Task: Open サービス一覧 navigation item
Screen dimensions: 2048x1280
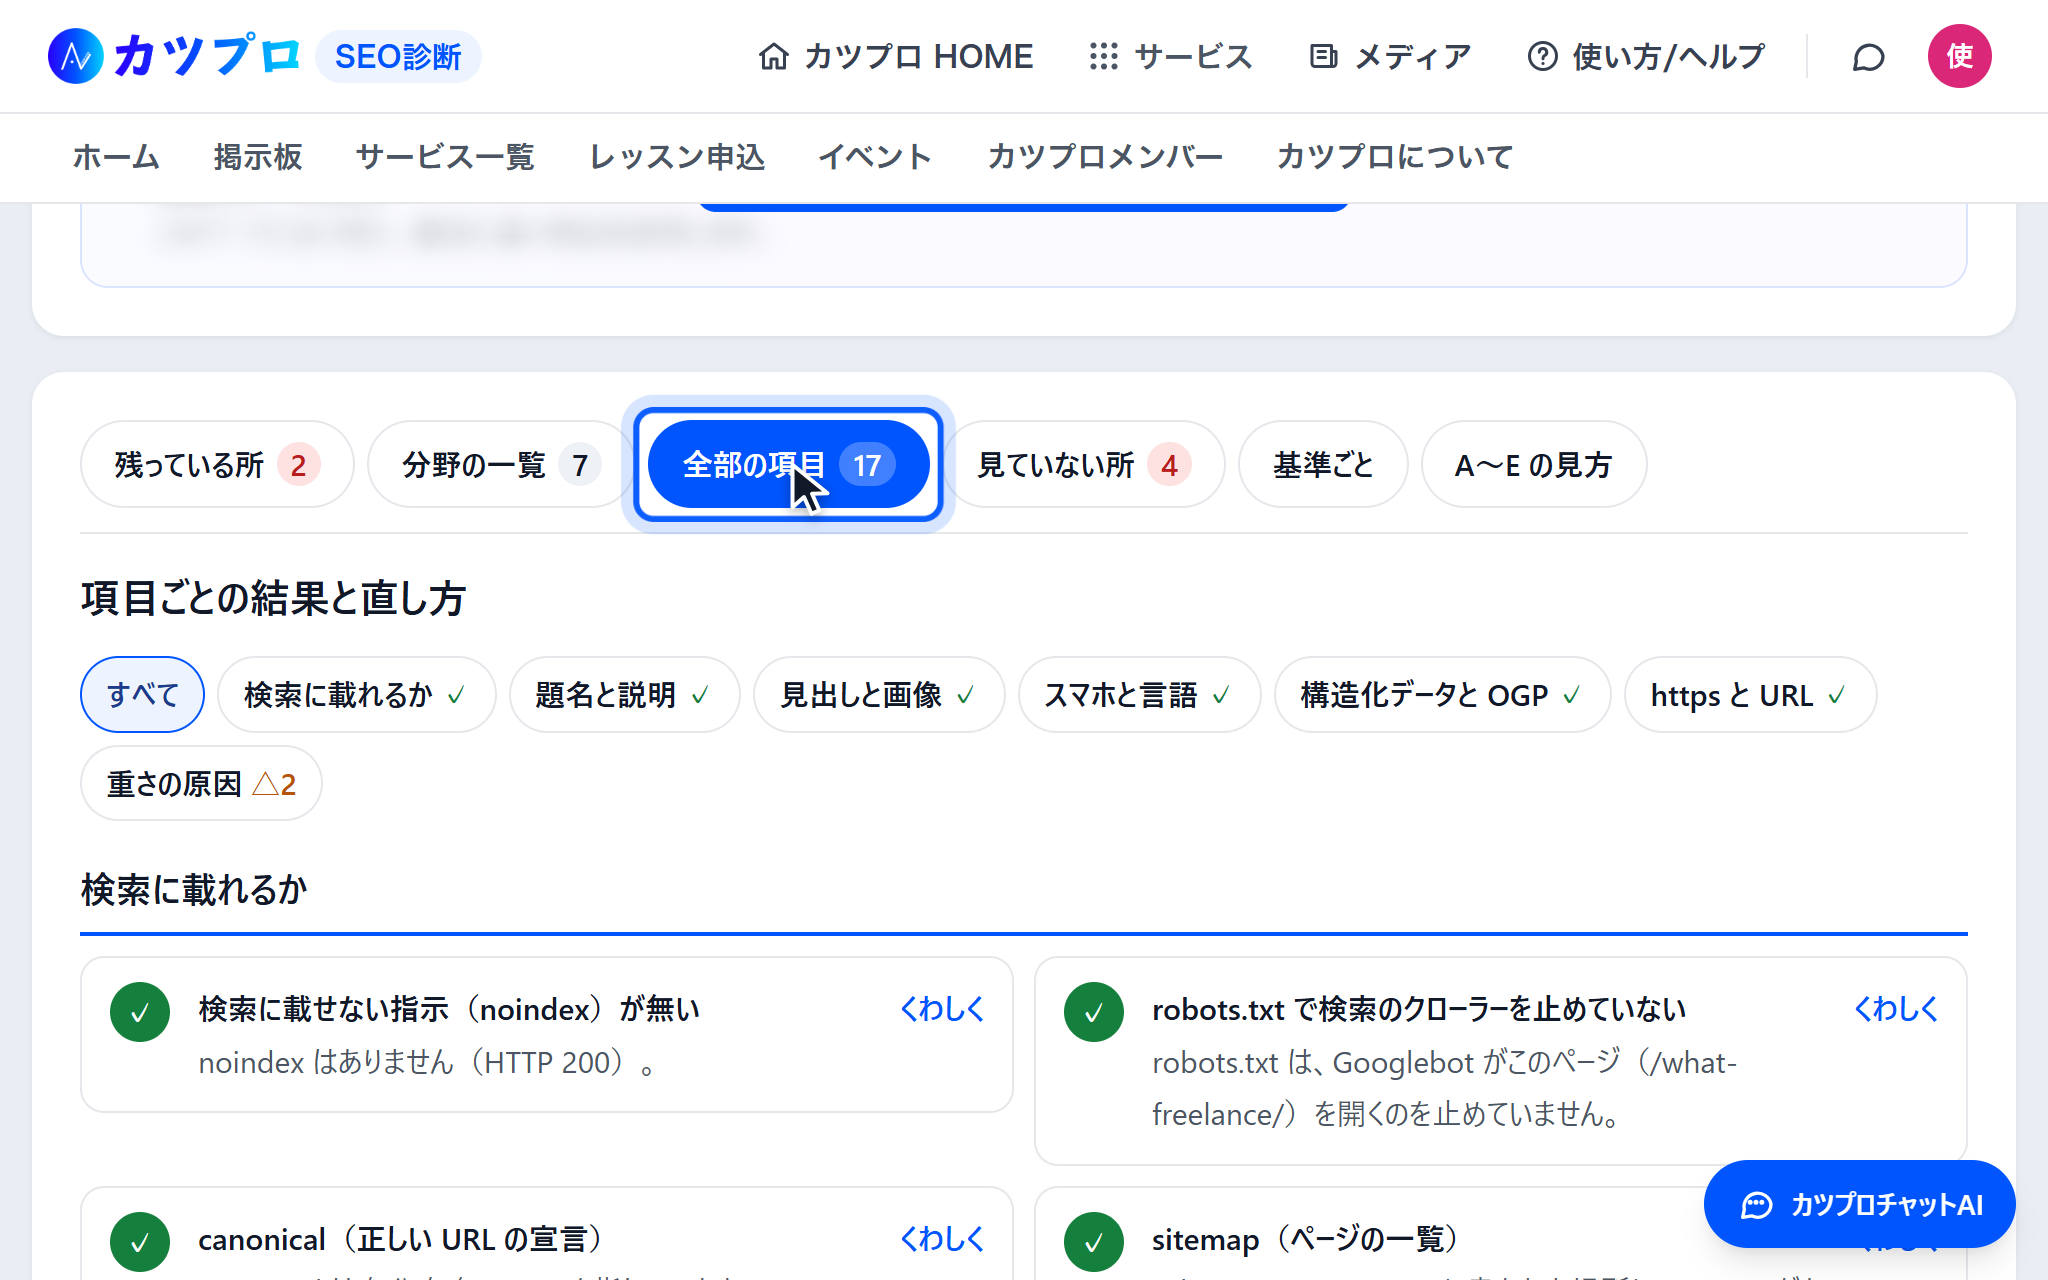Action: 445,157
